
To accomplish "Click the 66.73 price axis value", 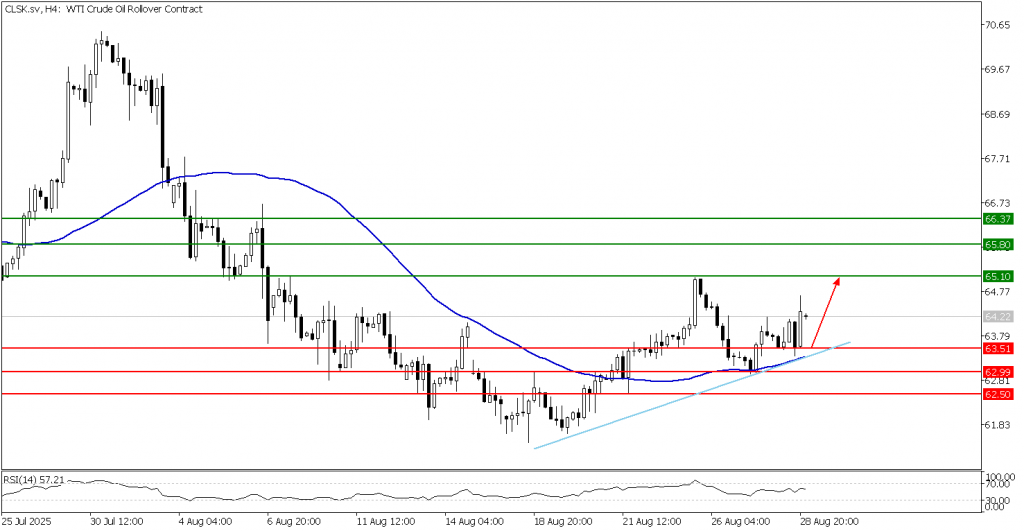I will pos(998,204).
